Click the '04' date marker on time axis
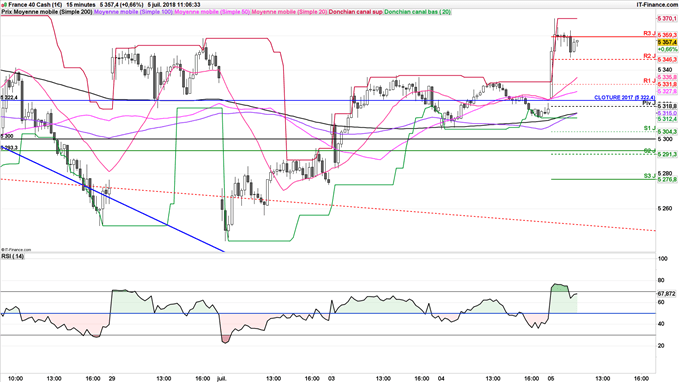 pos(441,379)
